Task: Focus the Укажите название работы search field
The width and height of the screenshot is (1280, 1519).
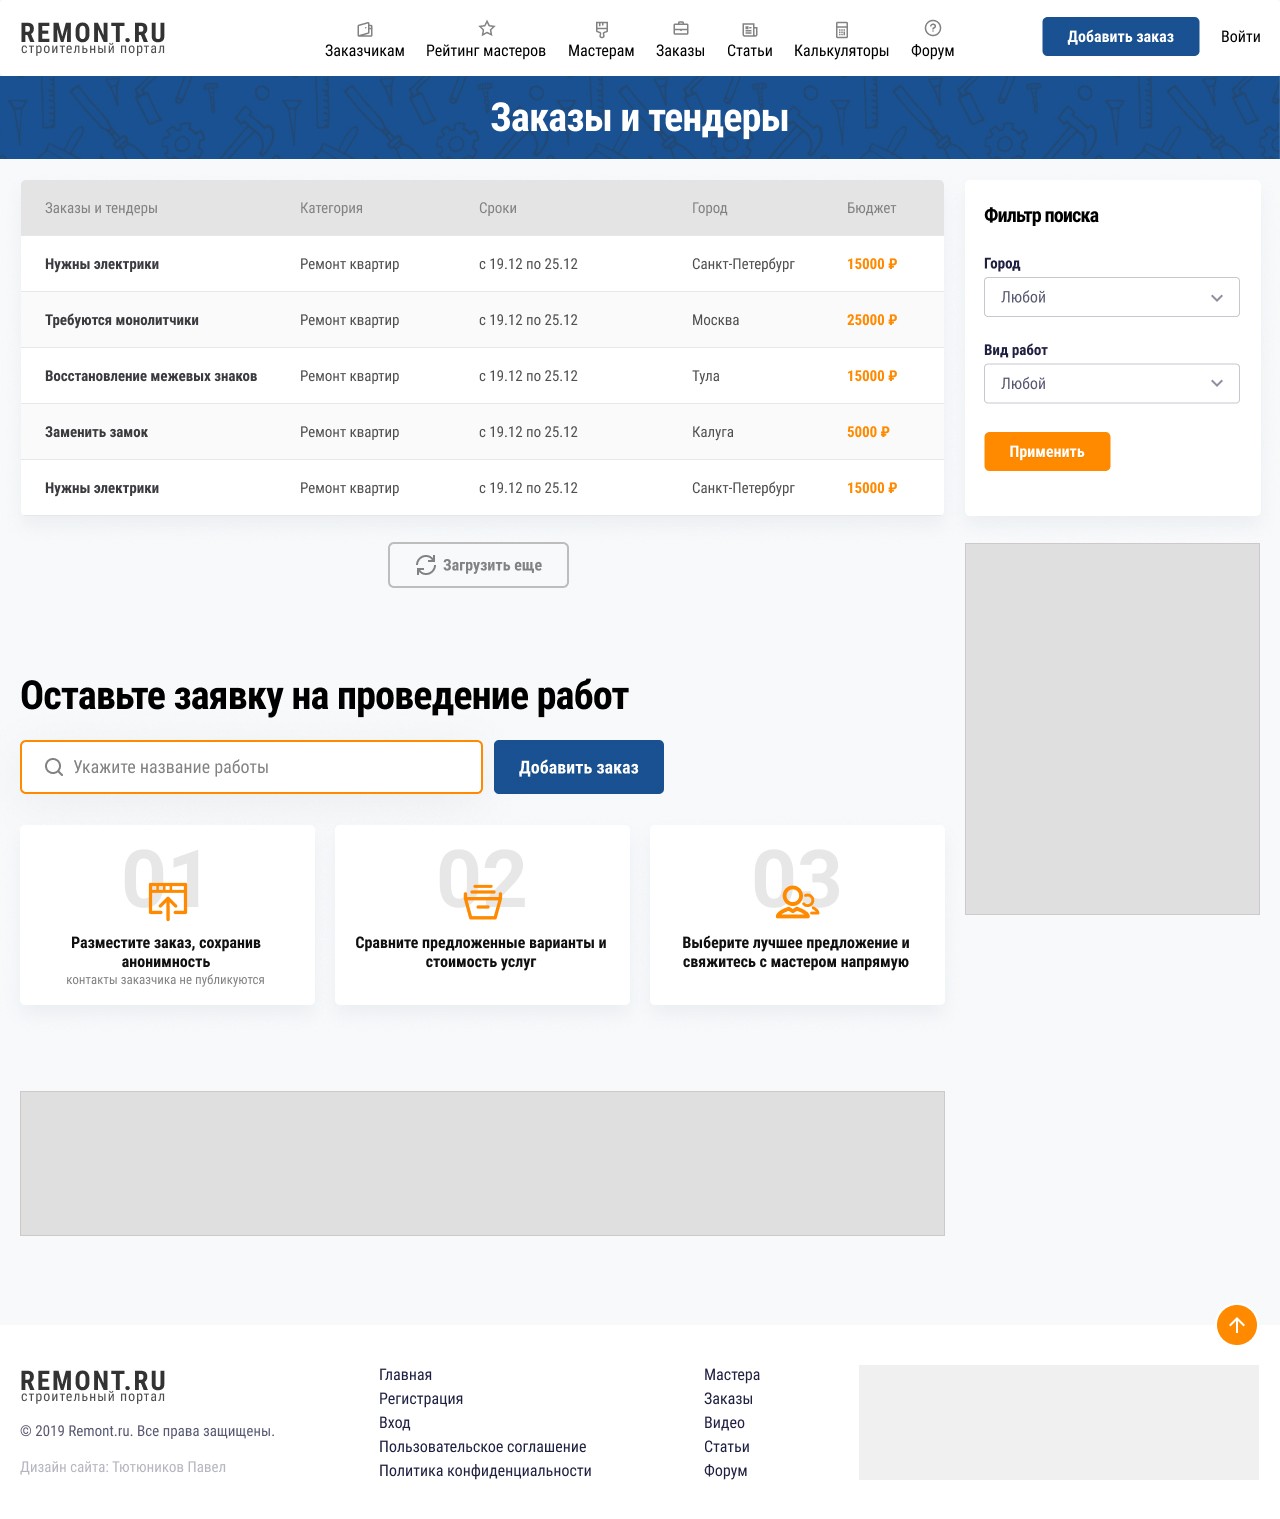Action: point(251,767)
